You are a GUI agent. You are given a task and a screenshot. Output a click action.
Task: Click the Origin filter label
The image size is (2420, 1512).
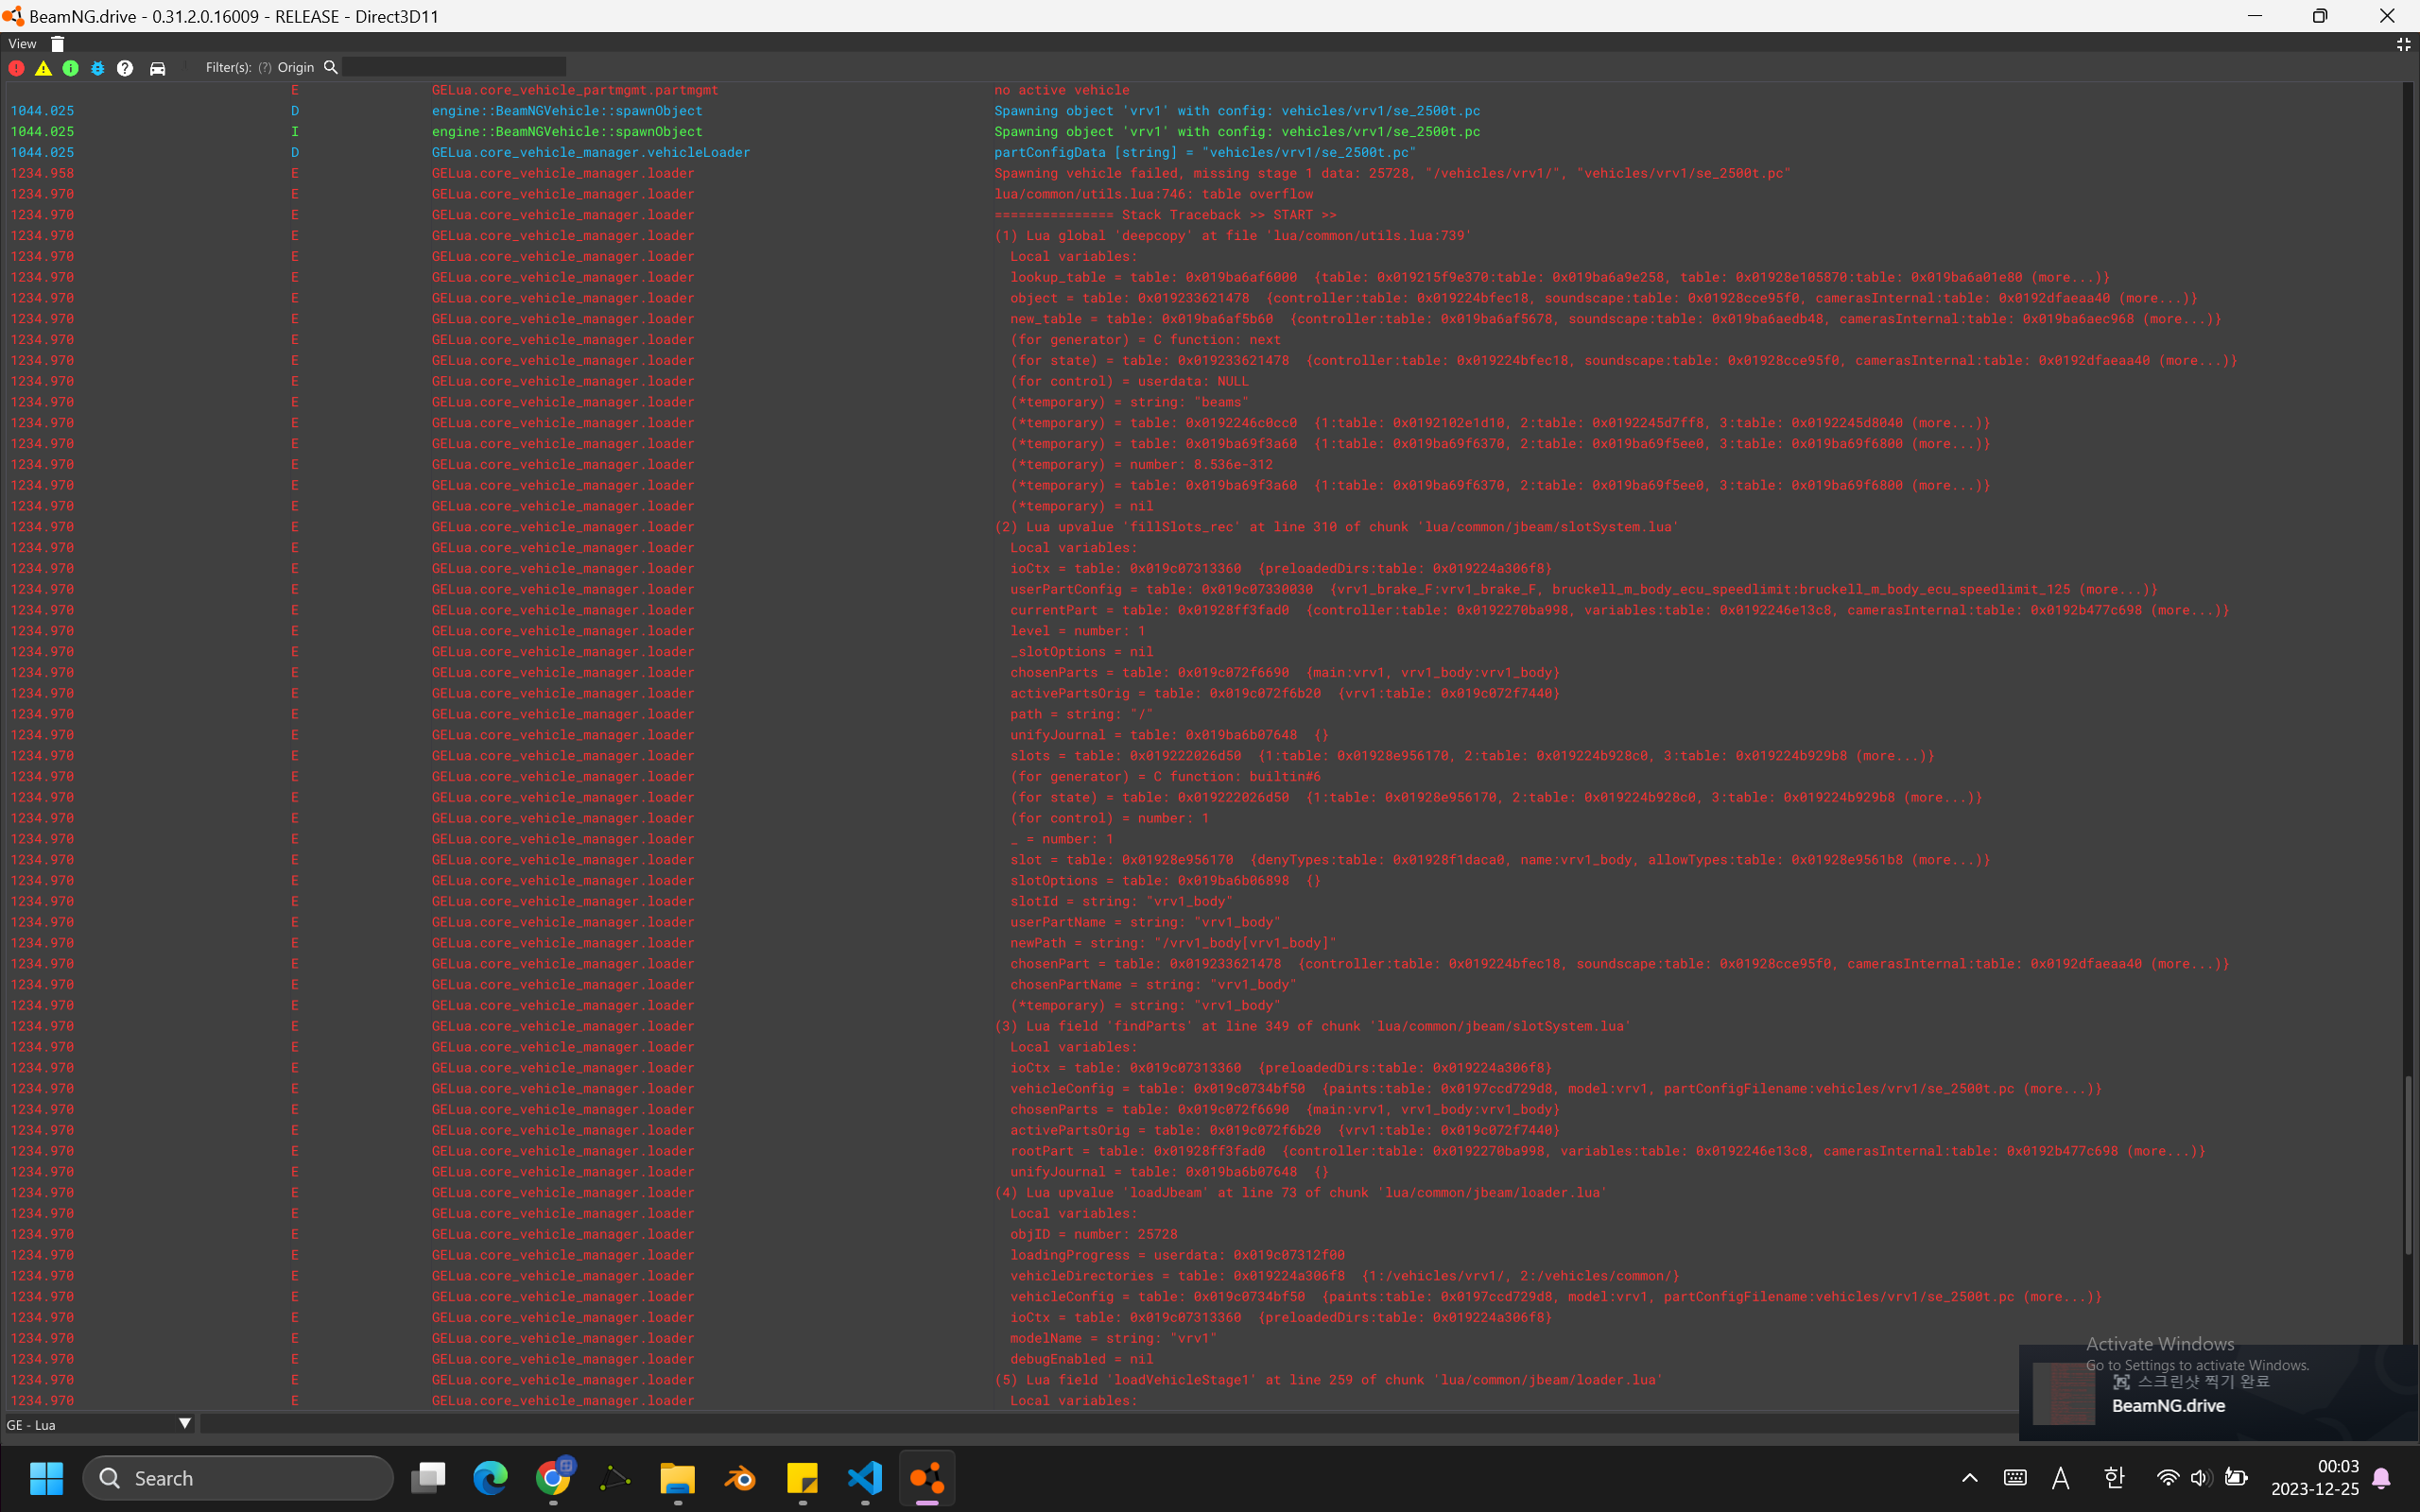pyautogui.click(x=295, y=68)
